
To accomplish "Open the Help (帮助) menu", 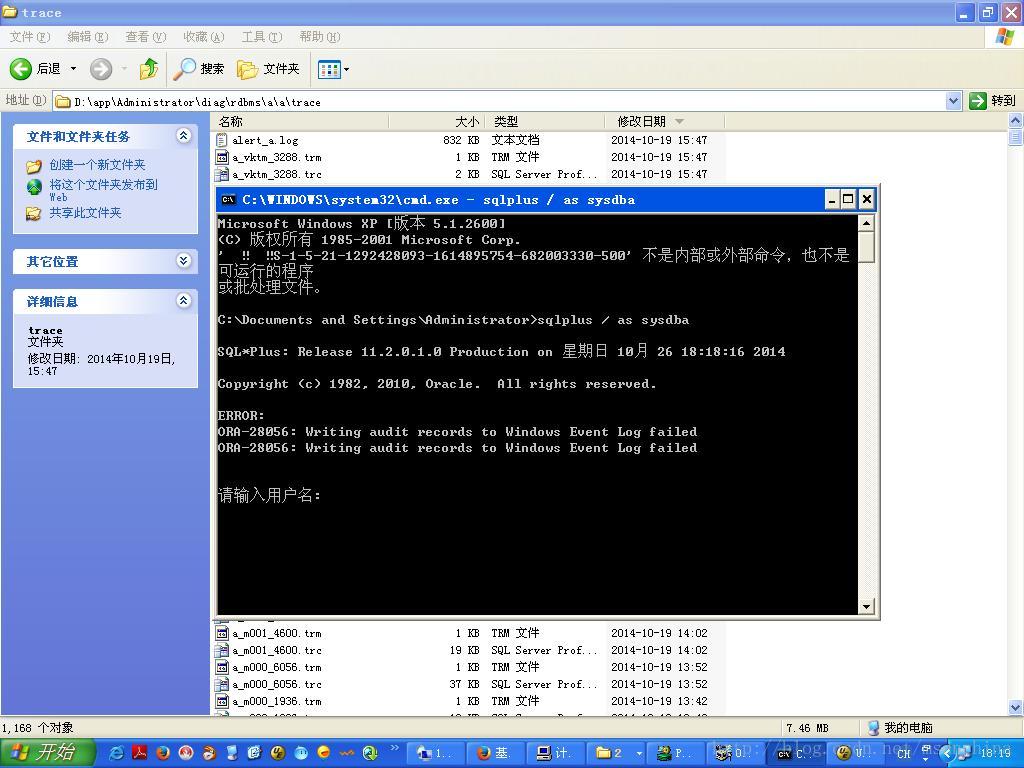I will click(320, 37).
